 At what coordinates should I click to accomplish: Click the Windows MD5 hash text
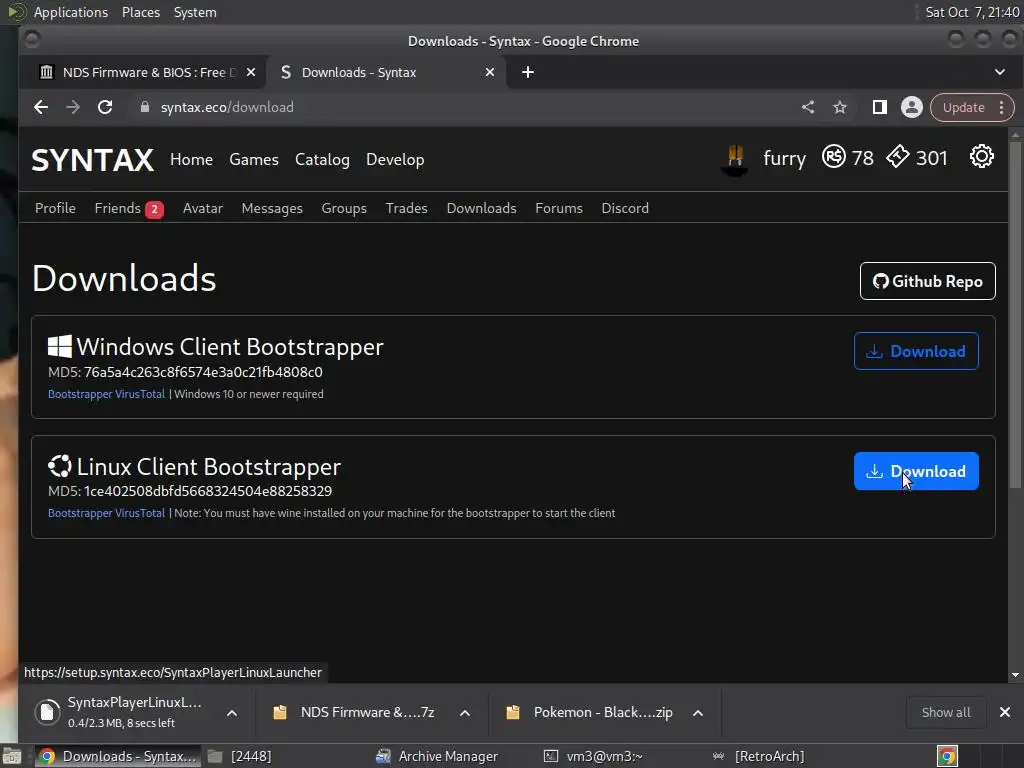click(203, 372)
